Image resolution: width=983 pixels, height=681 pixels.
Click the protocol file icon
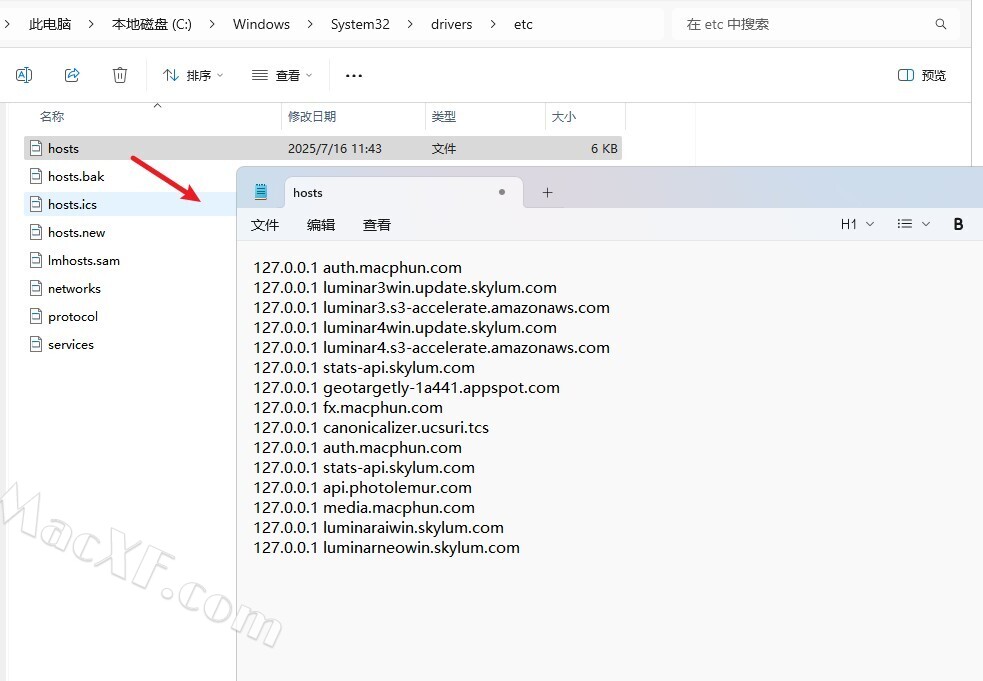36,317
